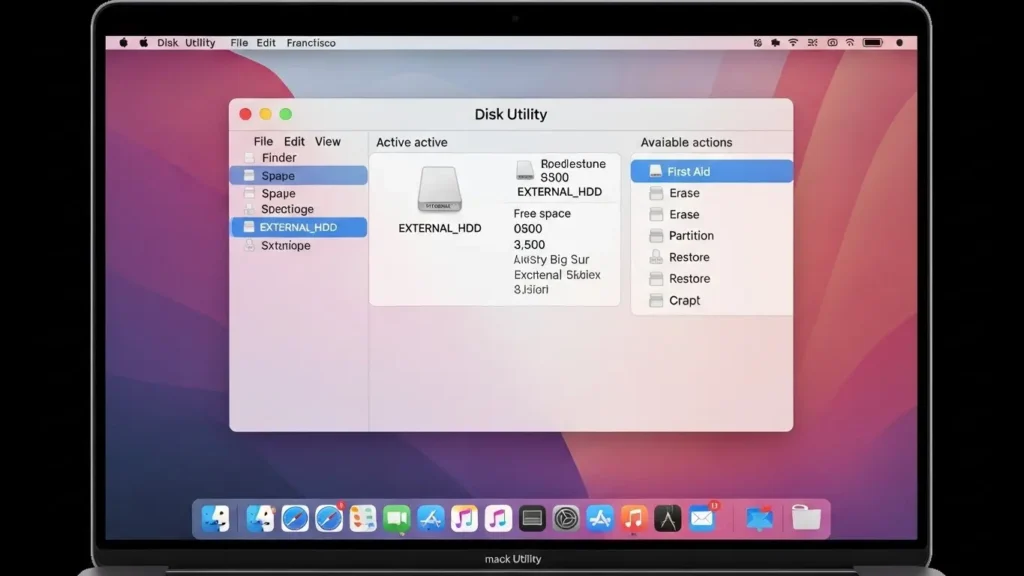Open the Edit menu in Disk Utility
This screenshot has height=576, width=1024.
point(294,141)
